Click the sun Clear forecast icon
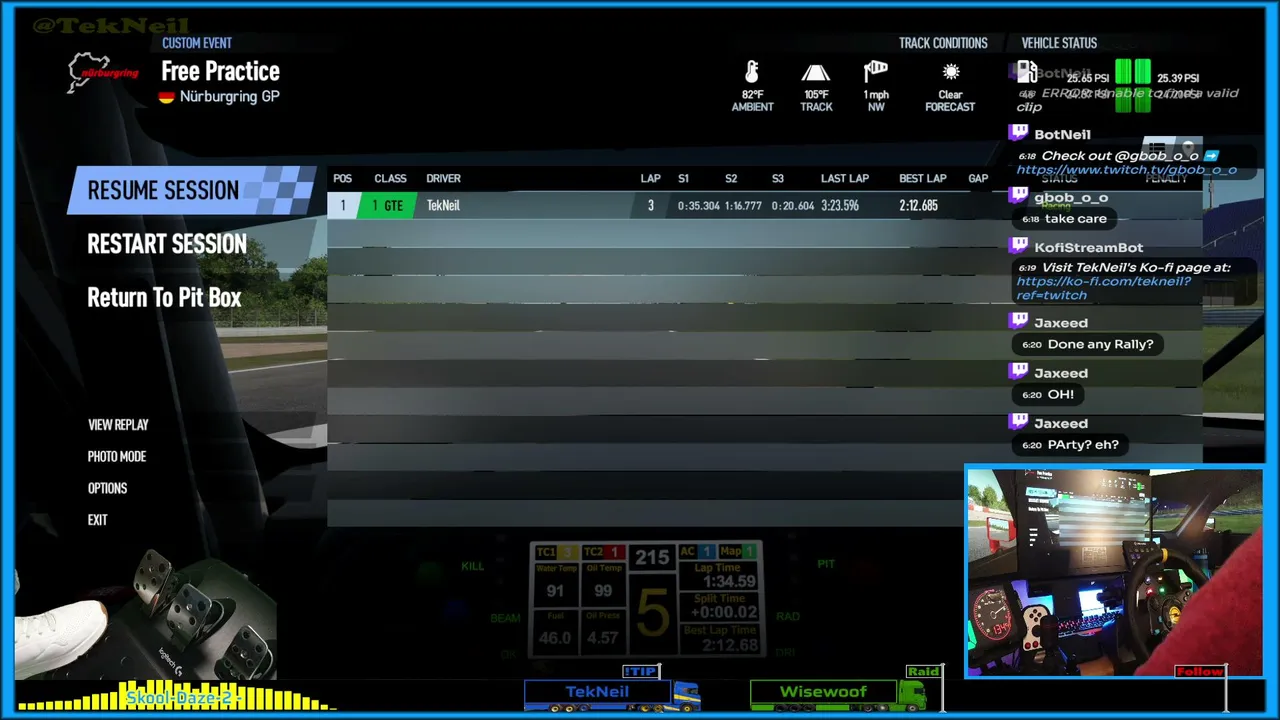The width and height of the screenshot is (1280, 720). click(950, 73)
